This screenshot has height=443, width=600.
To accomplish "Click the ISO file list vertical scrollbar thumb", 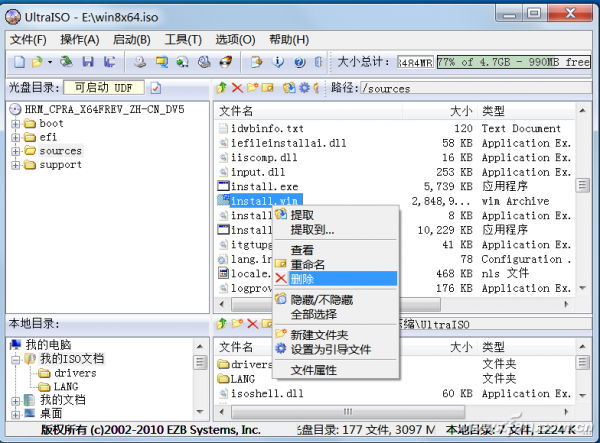I will tap(582, 186).
